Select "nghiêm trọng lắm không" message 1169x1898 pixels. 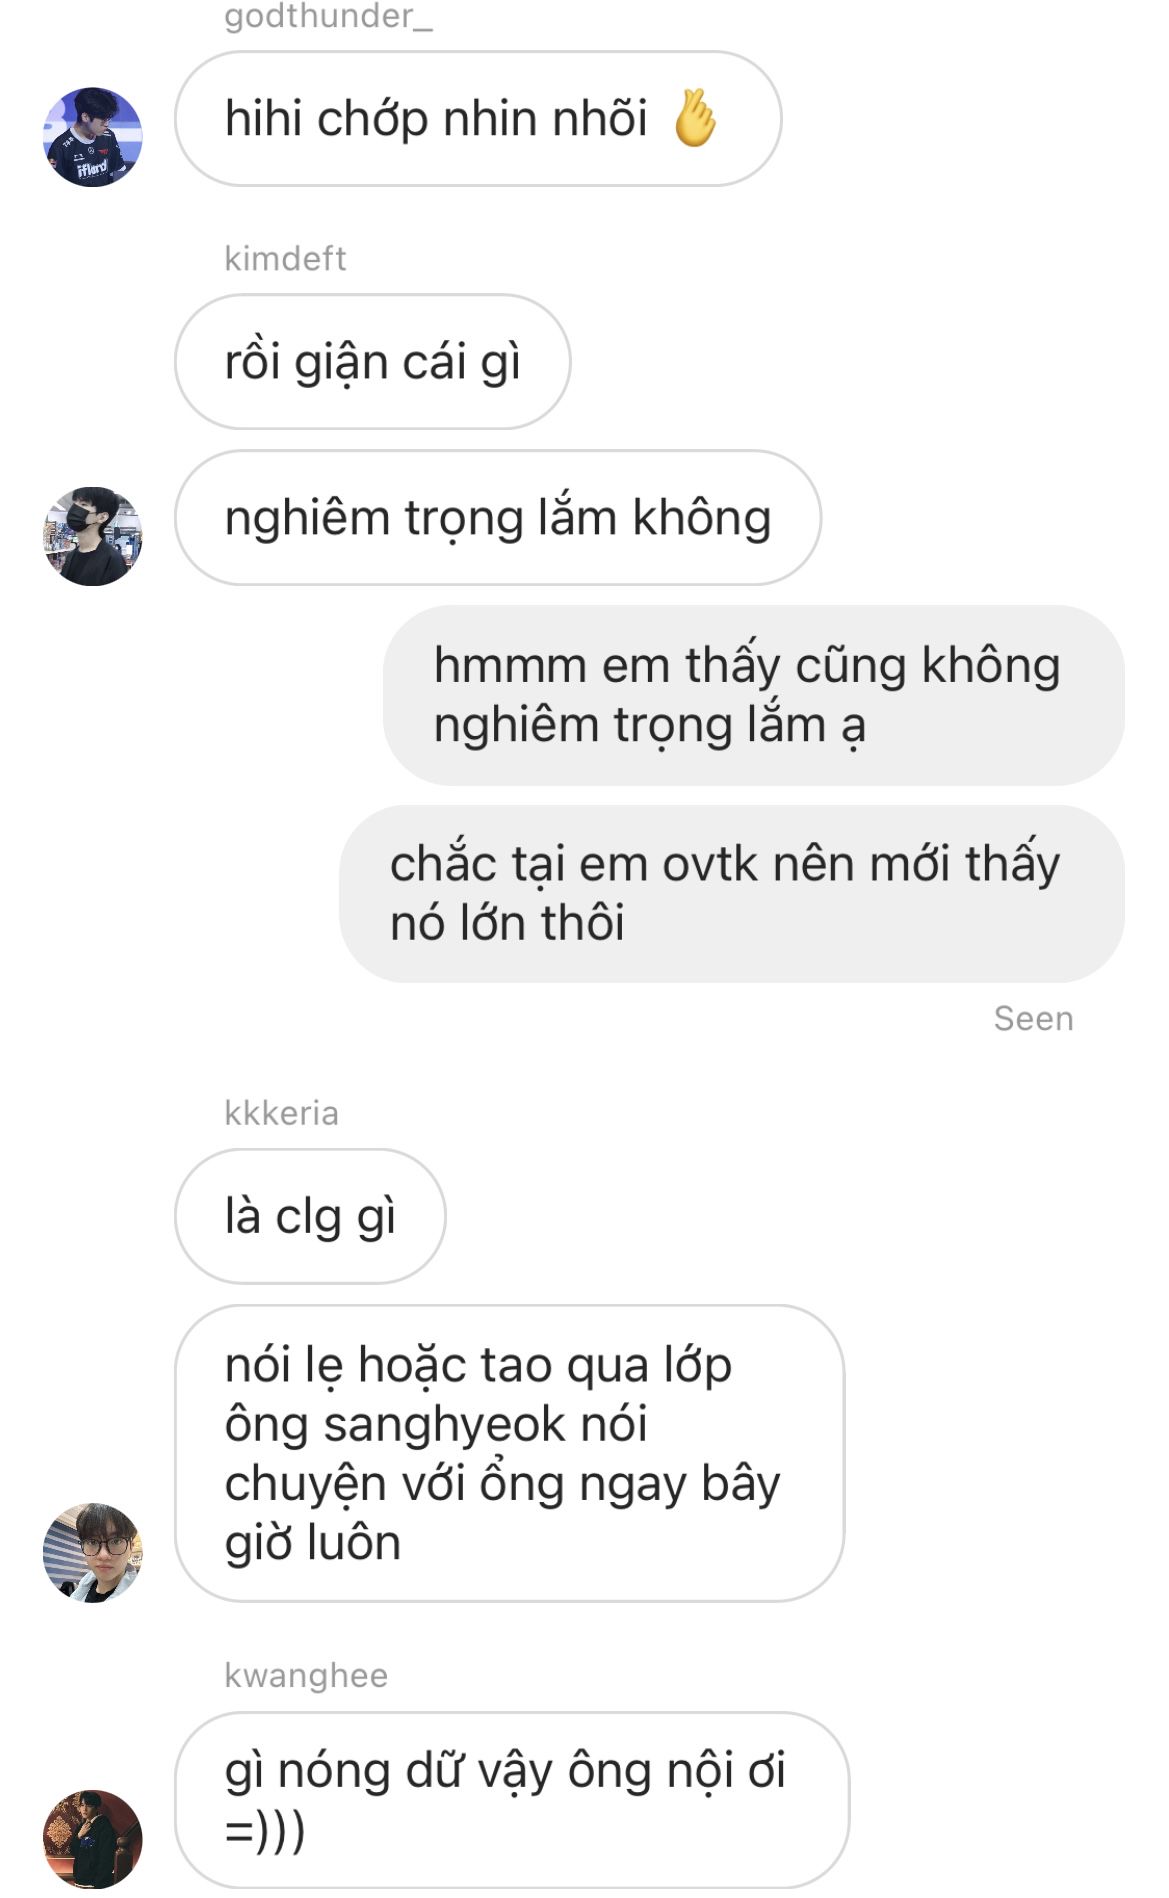498,518
